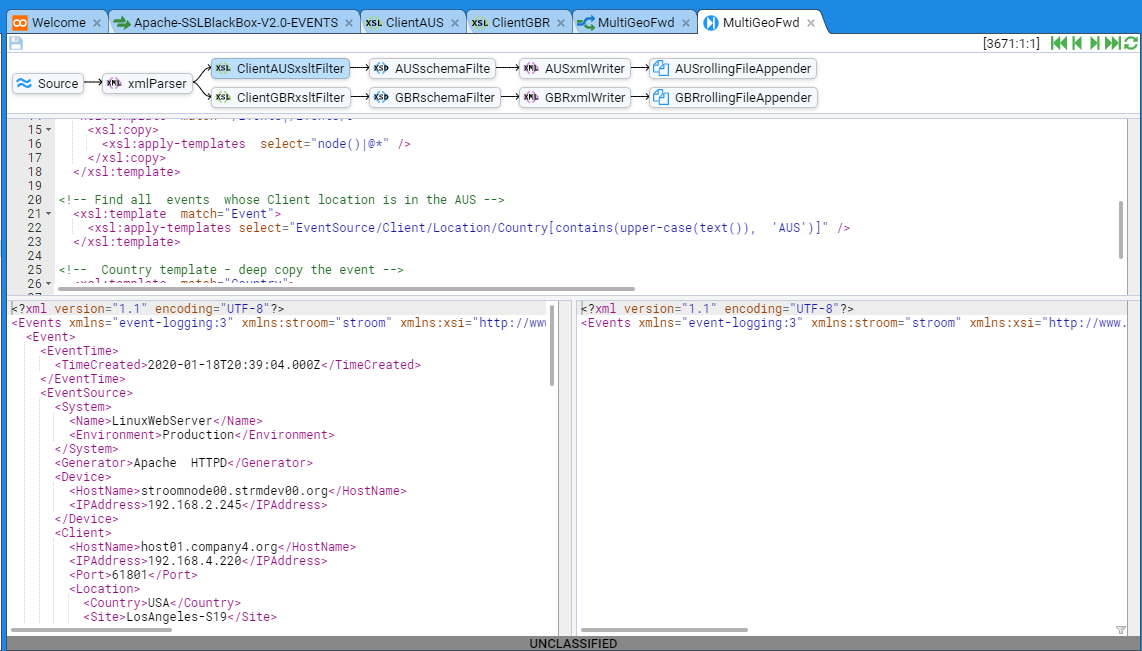
Task: Select the xmlParser pipeline node
Action: pyautogui.click(x=148, y=84)
